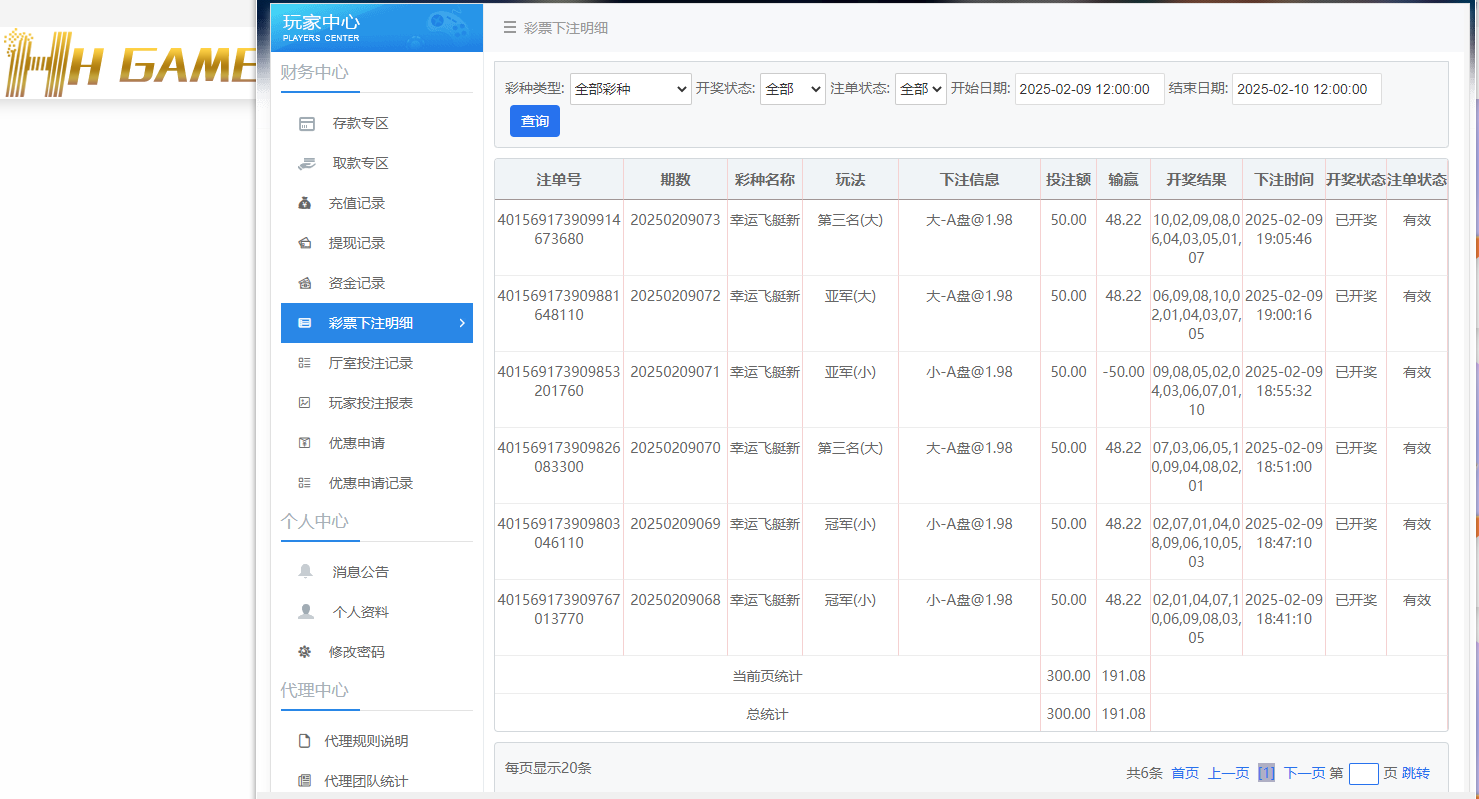This screenshot has height=799, width=1479.
Task: Select the 存款专区 deposit icon in the sidebar
Action: pos(307,122)
